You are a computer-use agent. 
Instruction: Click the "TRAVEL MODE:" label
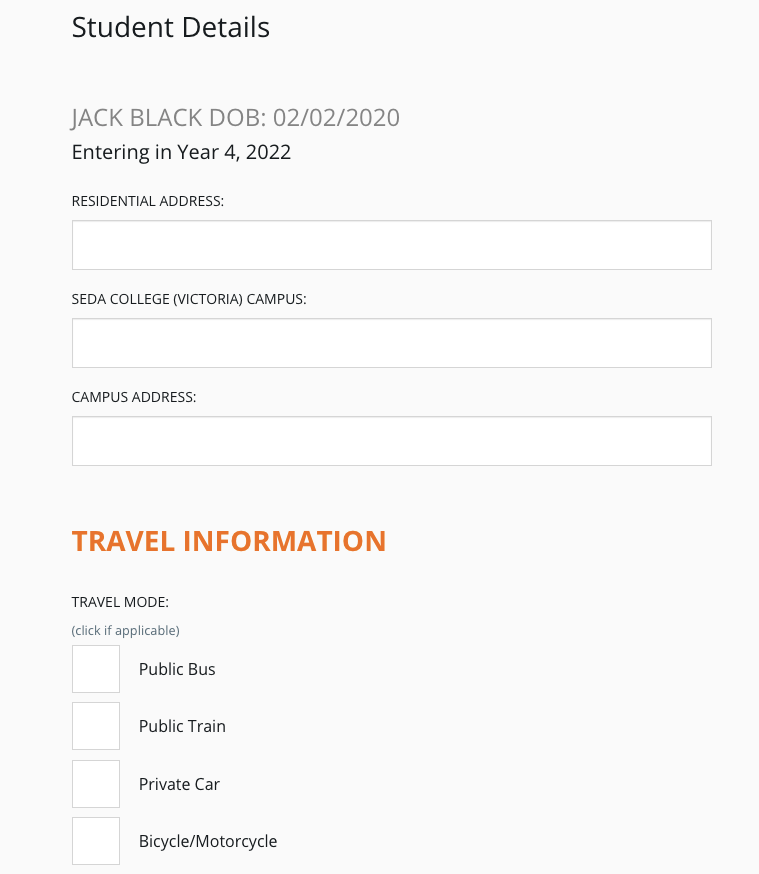[120, 602]
